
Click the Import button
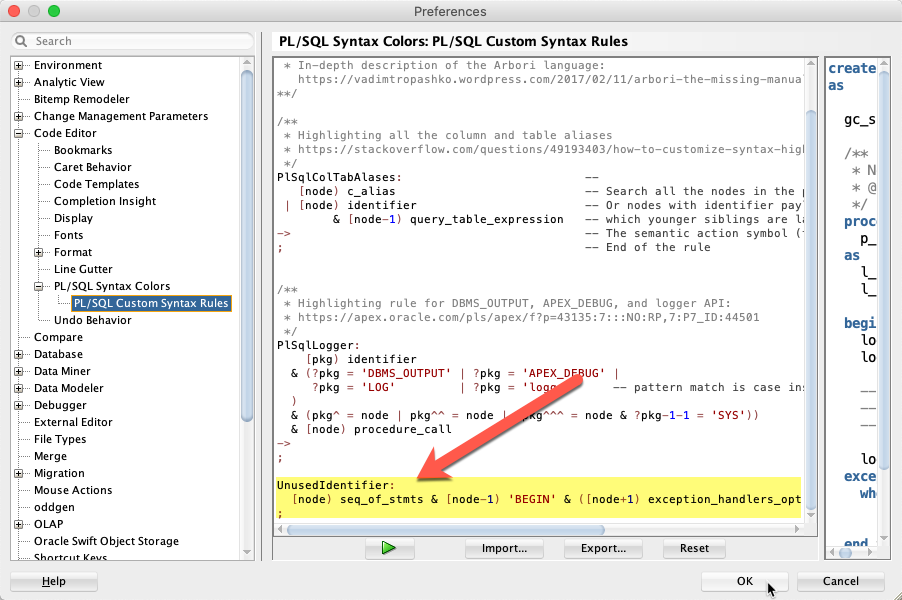click(504, 549)
